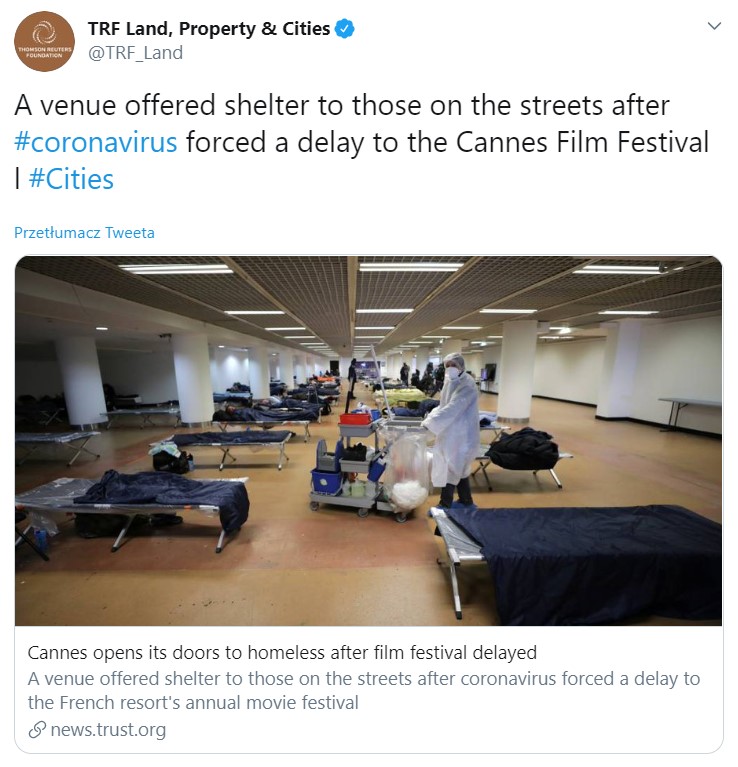Open the #Cities hashtag
This screenshot has height=767, width=738.
[x=71, y=179]
